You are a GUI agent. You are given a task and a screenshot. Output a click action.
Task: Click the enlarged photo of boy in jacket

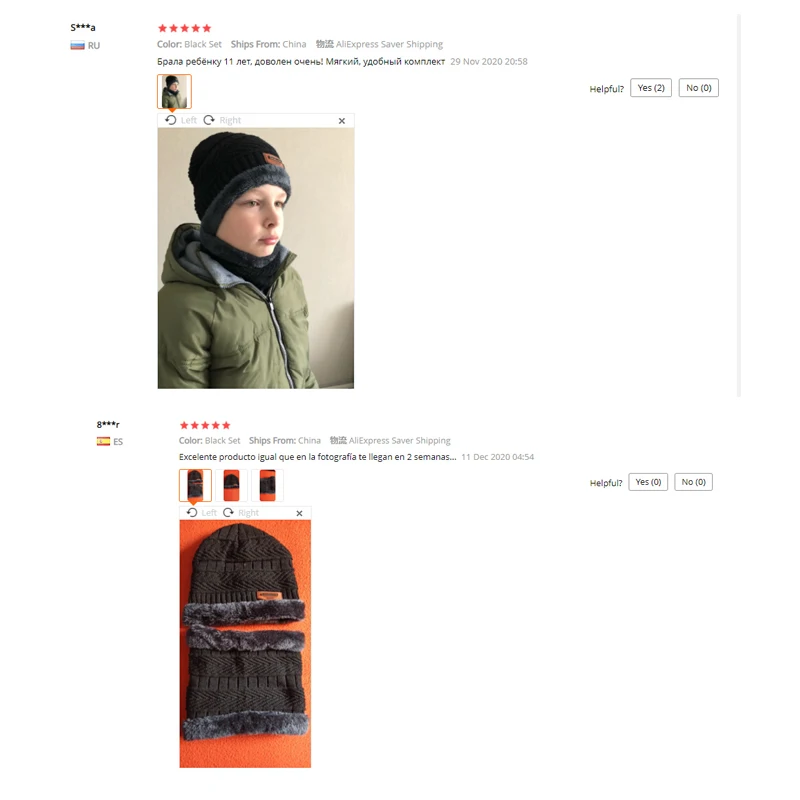click(x=256, y=258)
